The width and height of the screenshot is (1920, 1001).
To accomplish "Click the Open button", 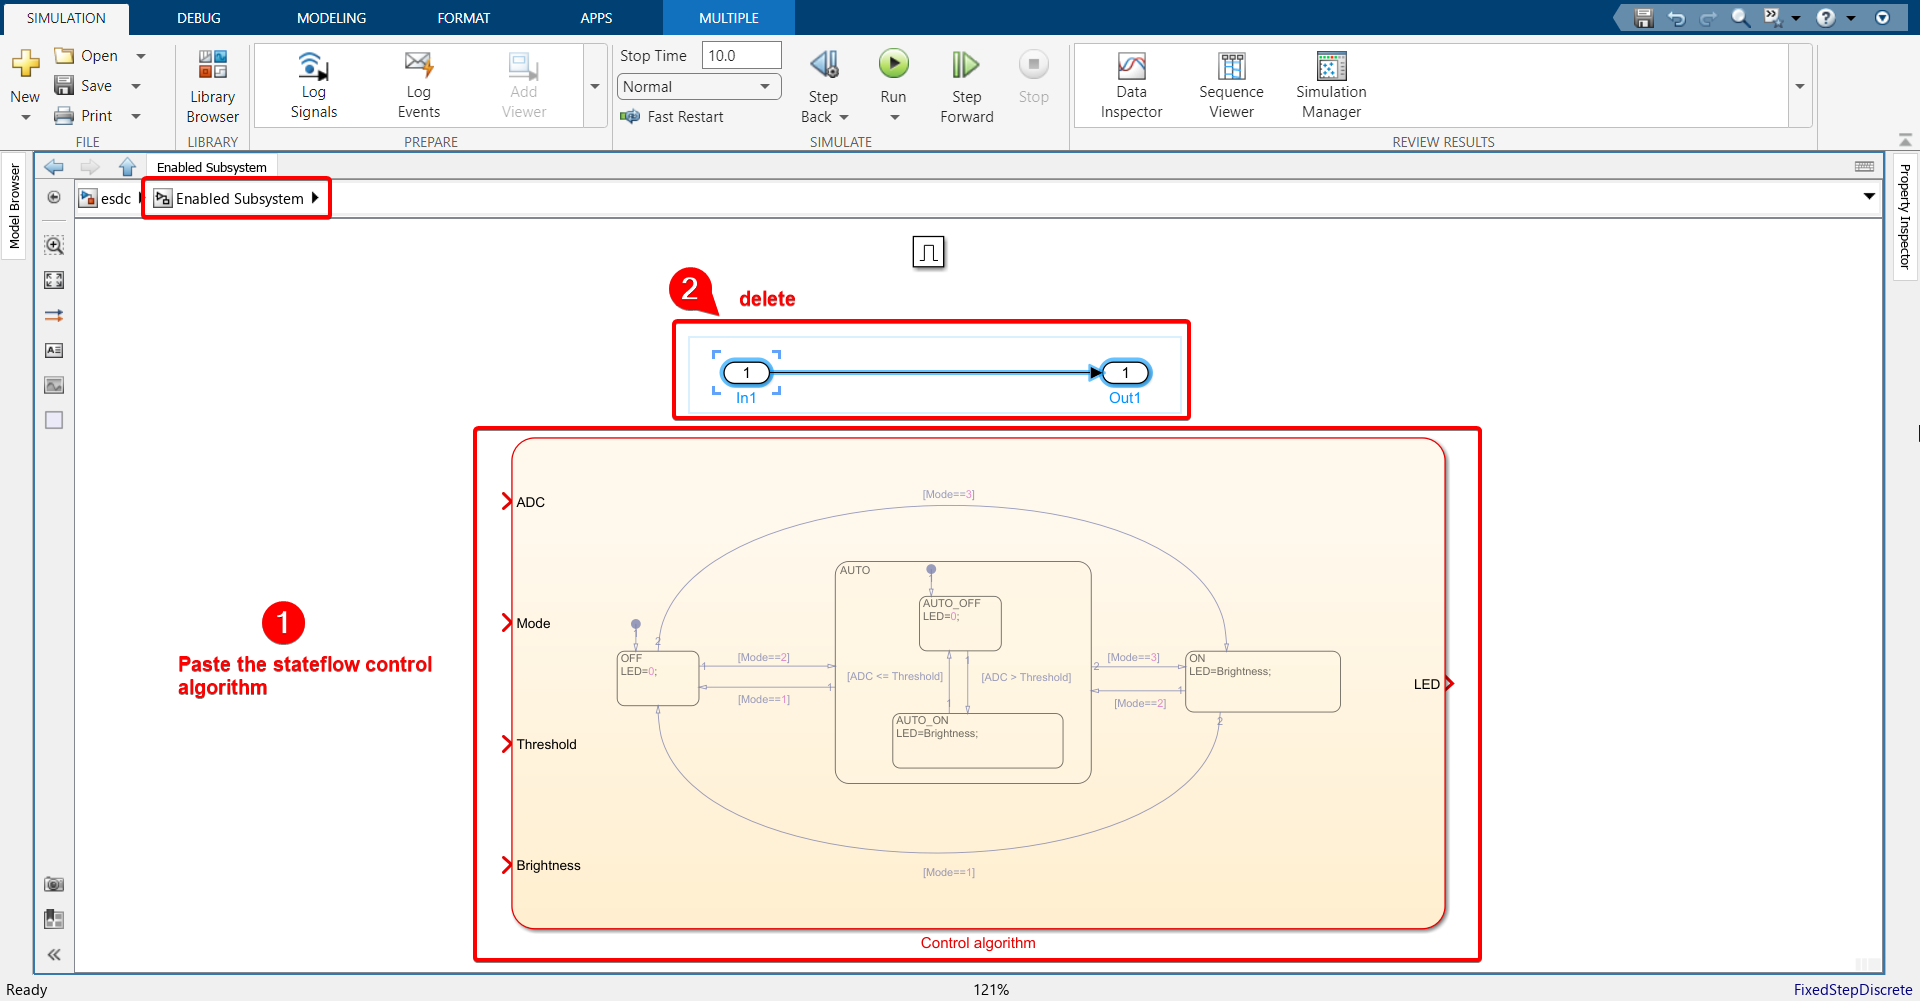I will 87,56.
